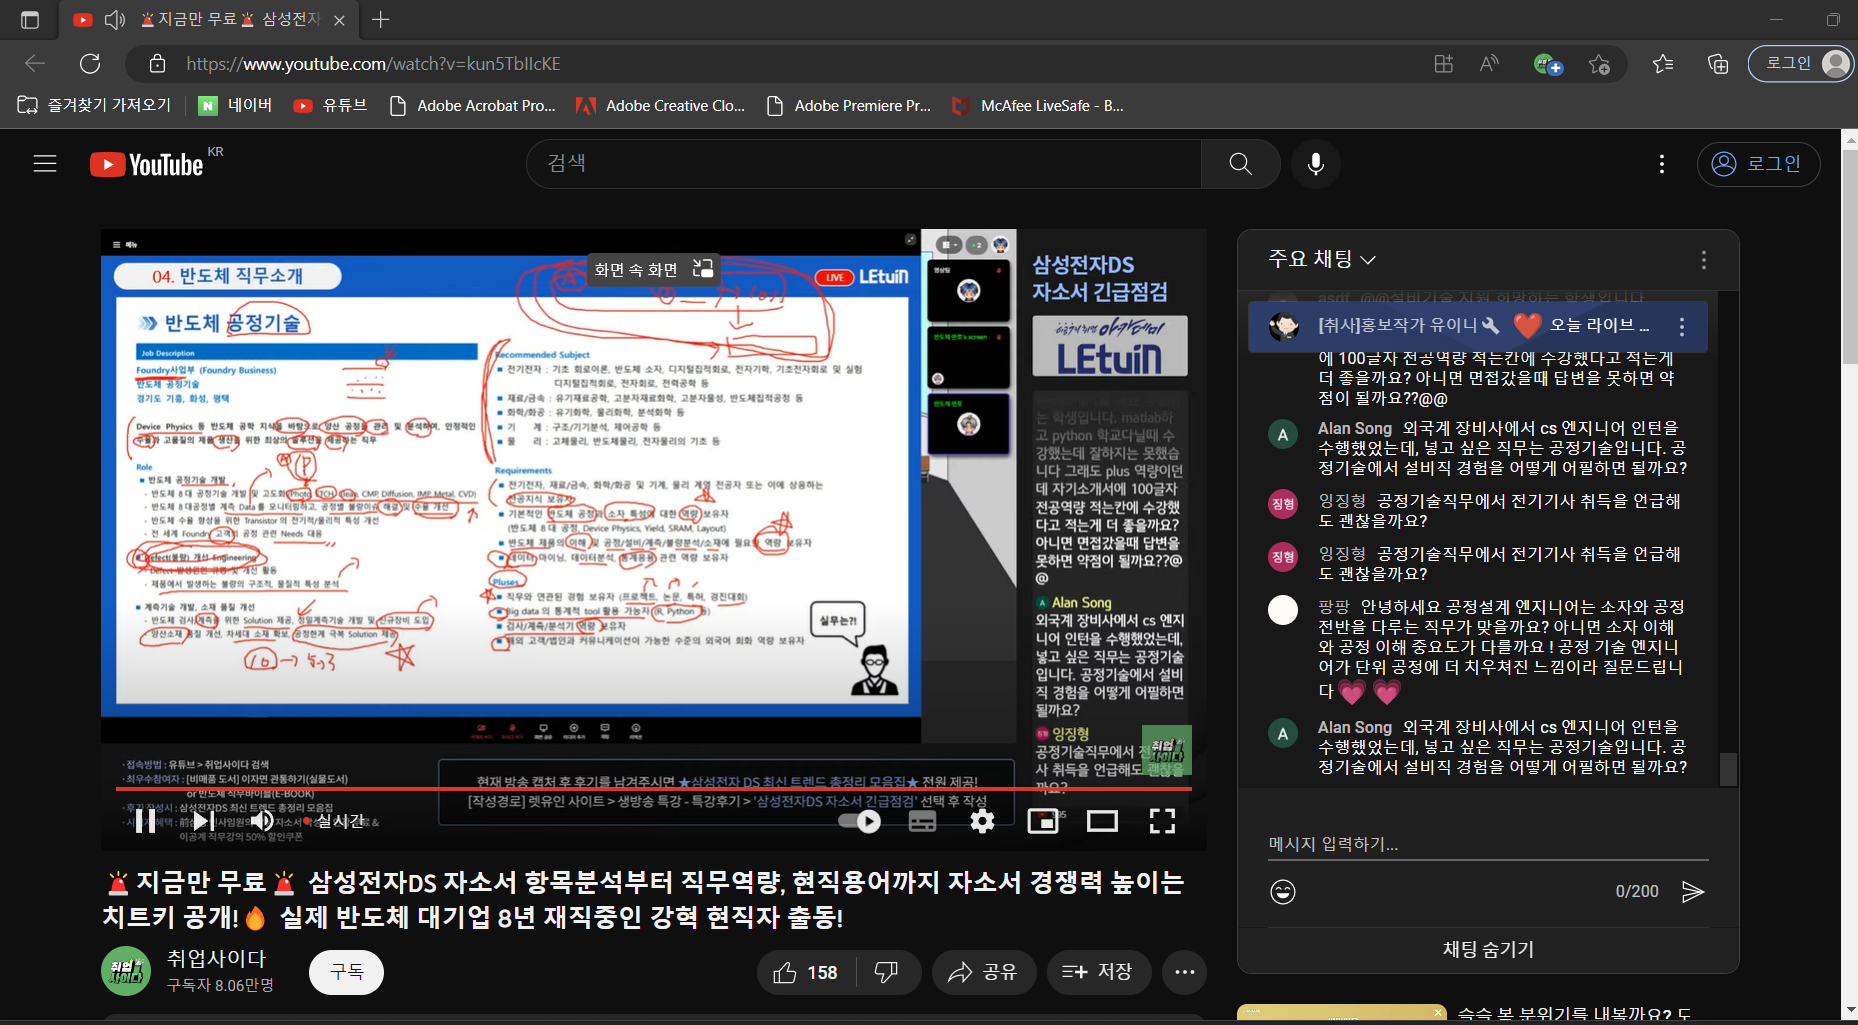1858x1025 pixels.
Task: Open the Adobe Premiere Pro bookmark
Action: (x=848, y=105)
